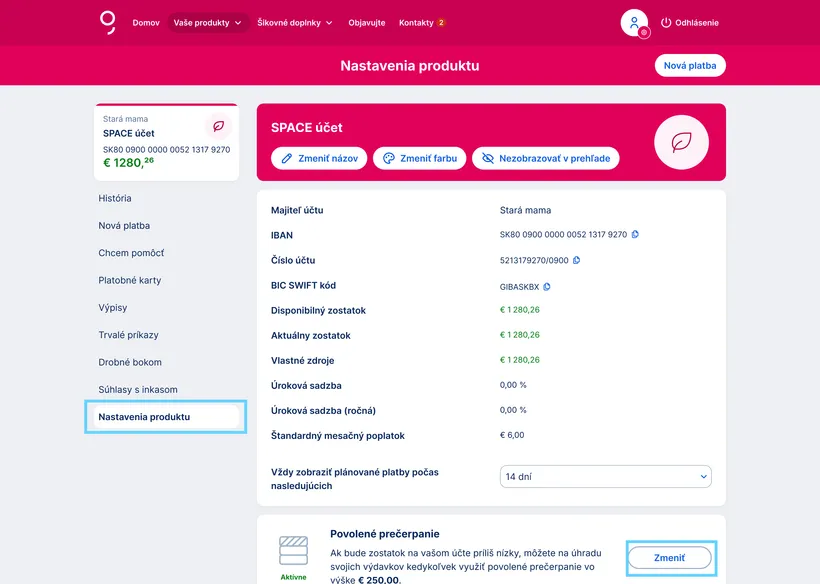This screenshot has height=584, width=820.
Task: Click the bank logo in header
Action: 108,22
